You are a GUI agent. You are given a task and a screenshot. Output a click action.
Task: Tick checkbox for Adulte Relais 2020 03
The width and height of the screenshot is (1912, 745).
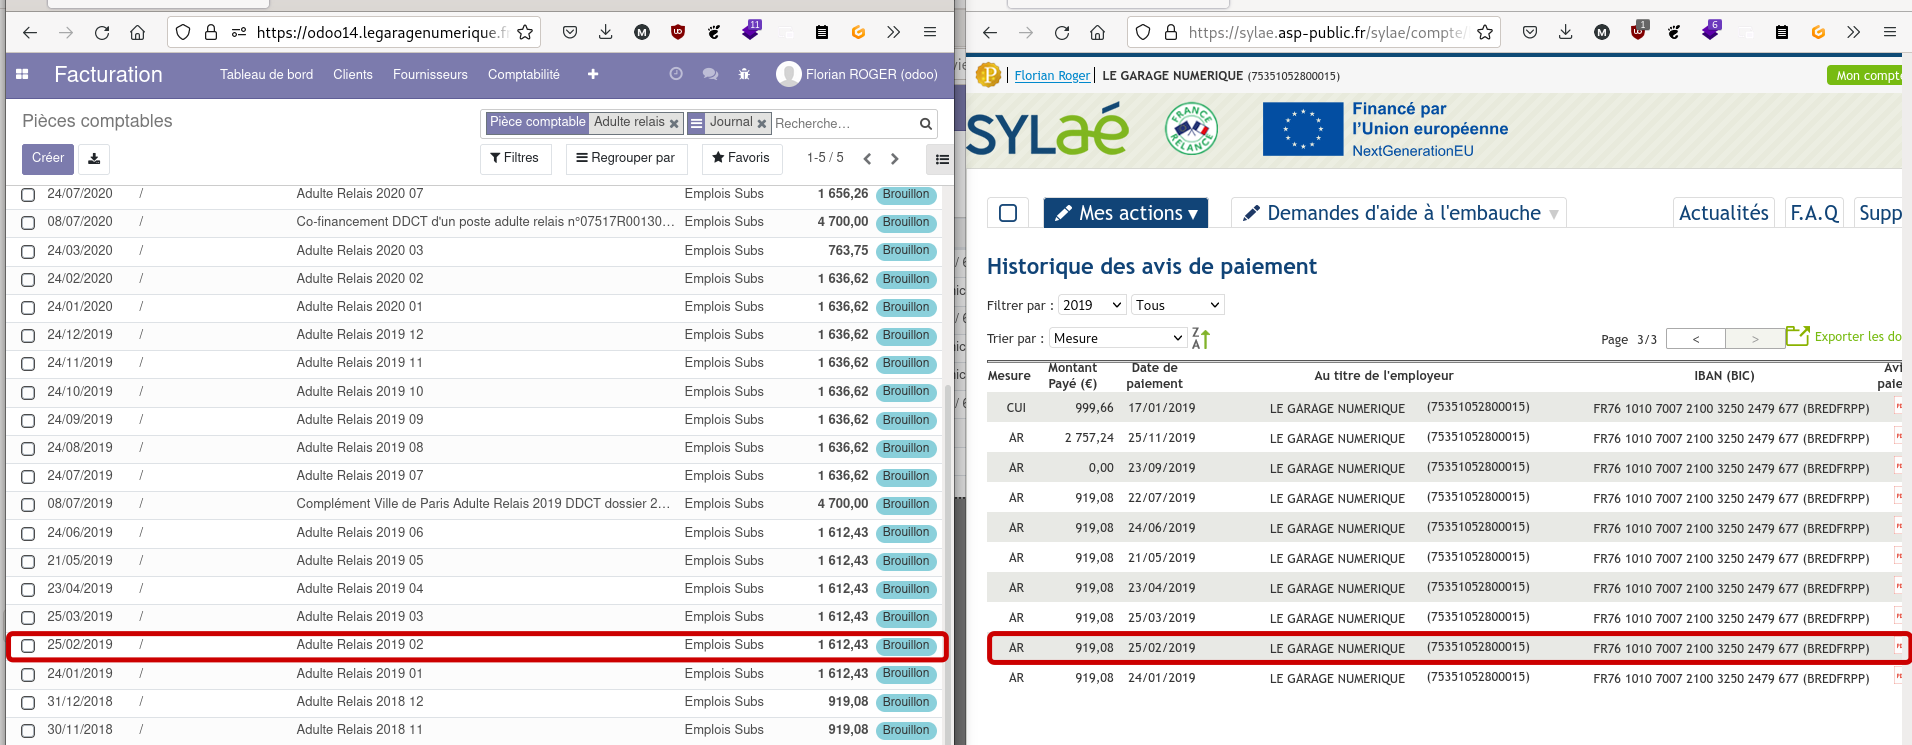click(28, 251)
